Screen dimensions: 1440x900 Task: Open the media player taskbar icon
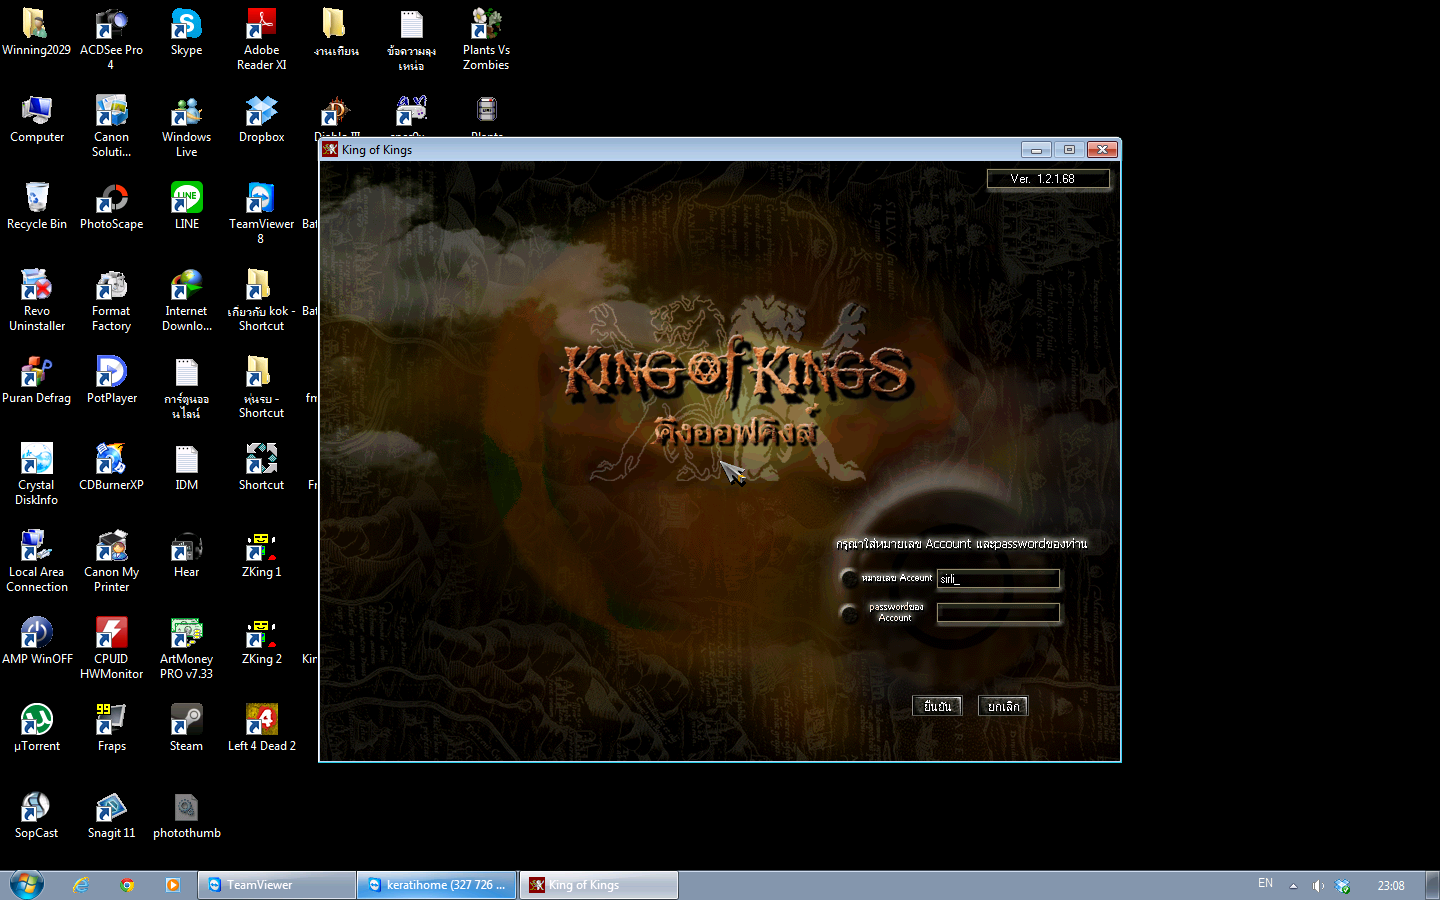(x=173, y=885)
